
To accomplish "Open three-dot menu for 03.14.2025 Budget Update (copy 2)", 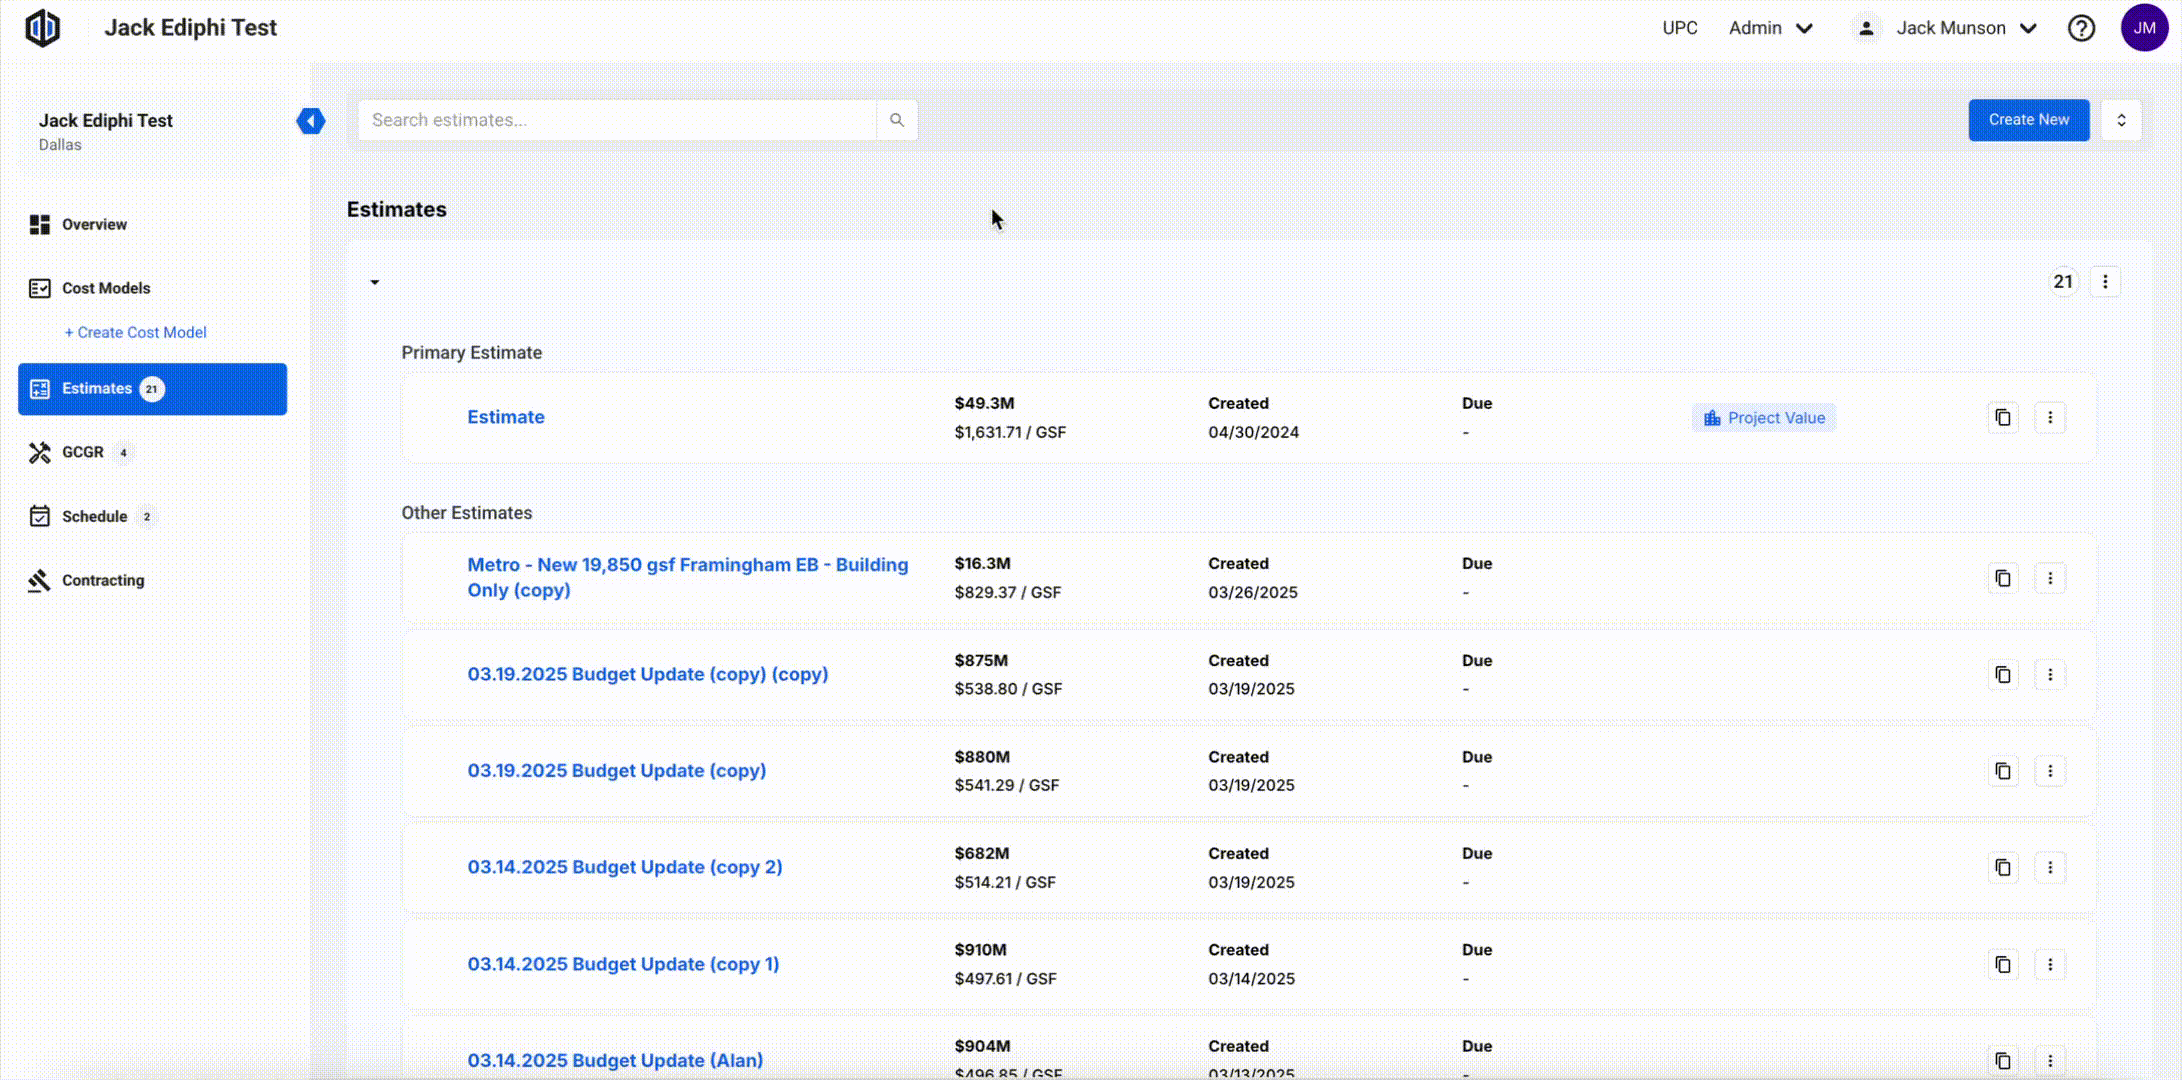I will 2050,868.
